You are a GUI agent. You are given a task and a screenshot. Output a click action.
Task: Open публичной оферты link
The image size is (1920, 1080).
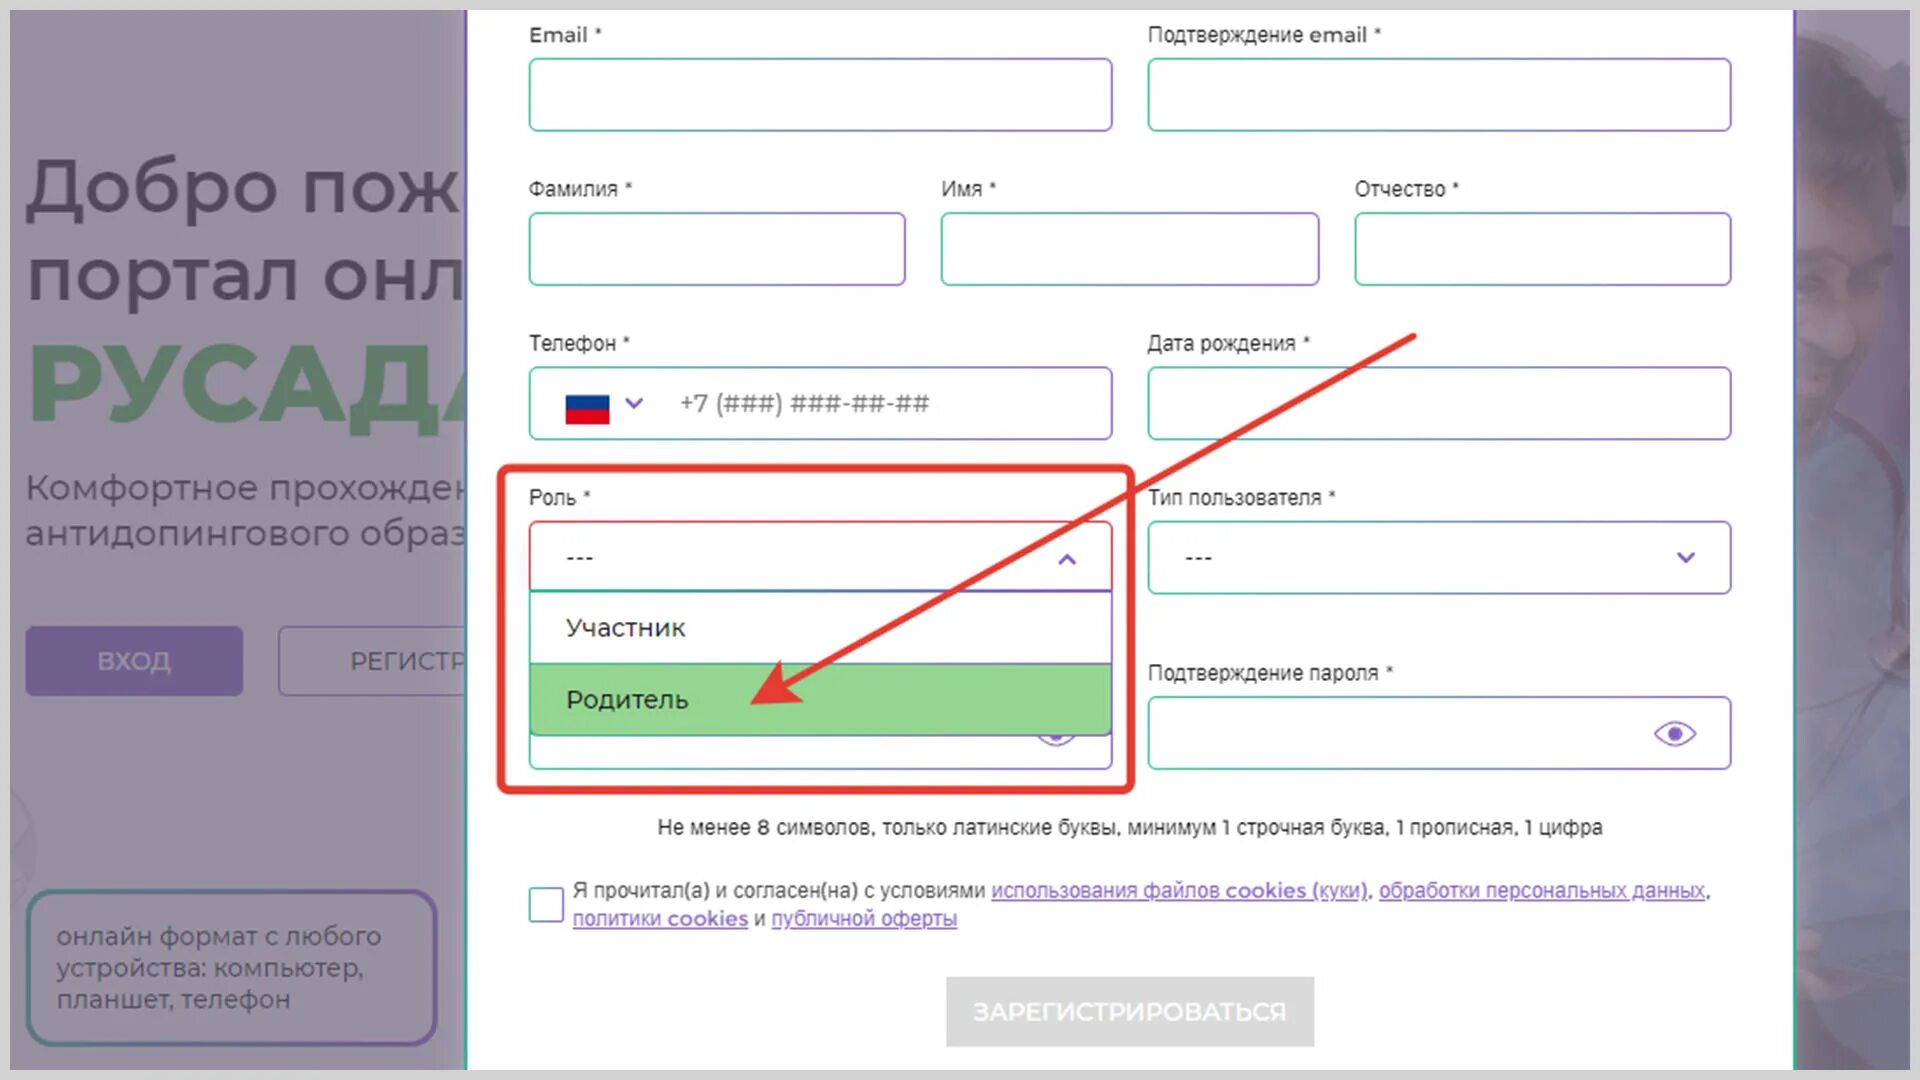point(864,918)
